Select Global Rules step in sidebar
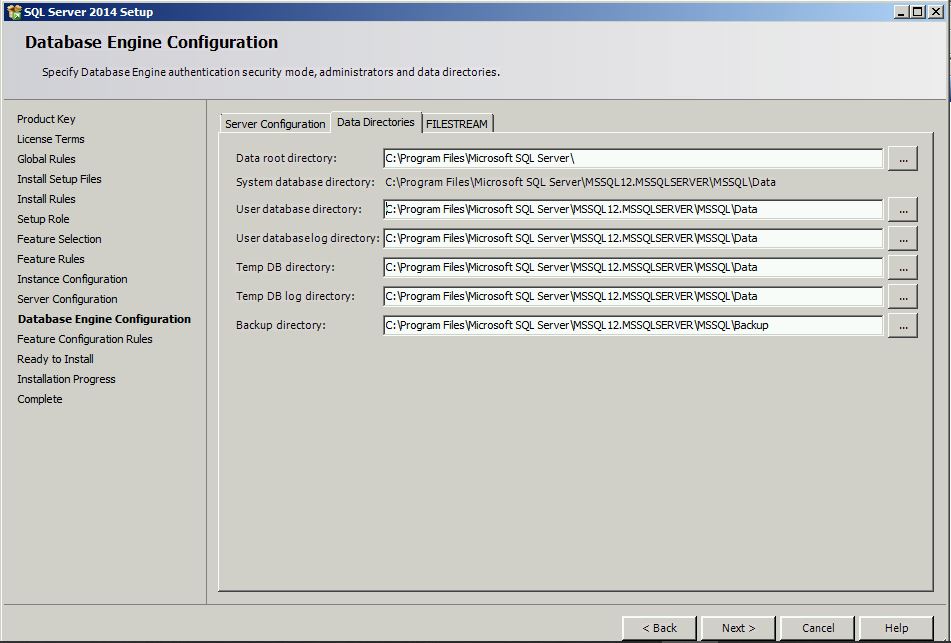 click(x=46, y=159)
